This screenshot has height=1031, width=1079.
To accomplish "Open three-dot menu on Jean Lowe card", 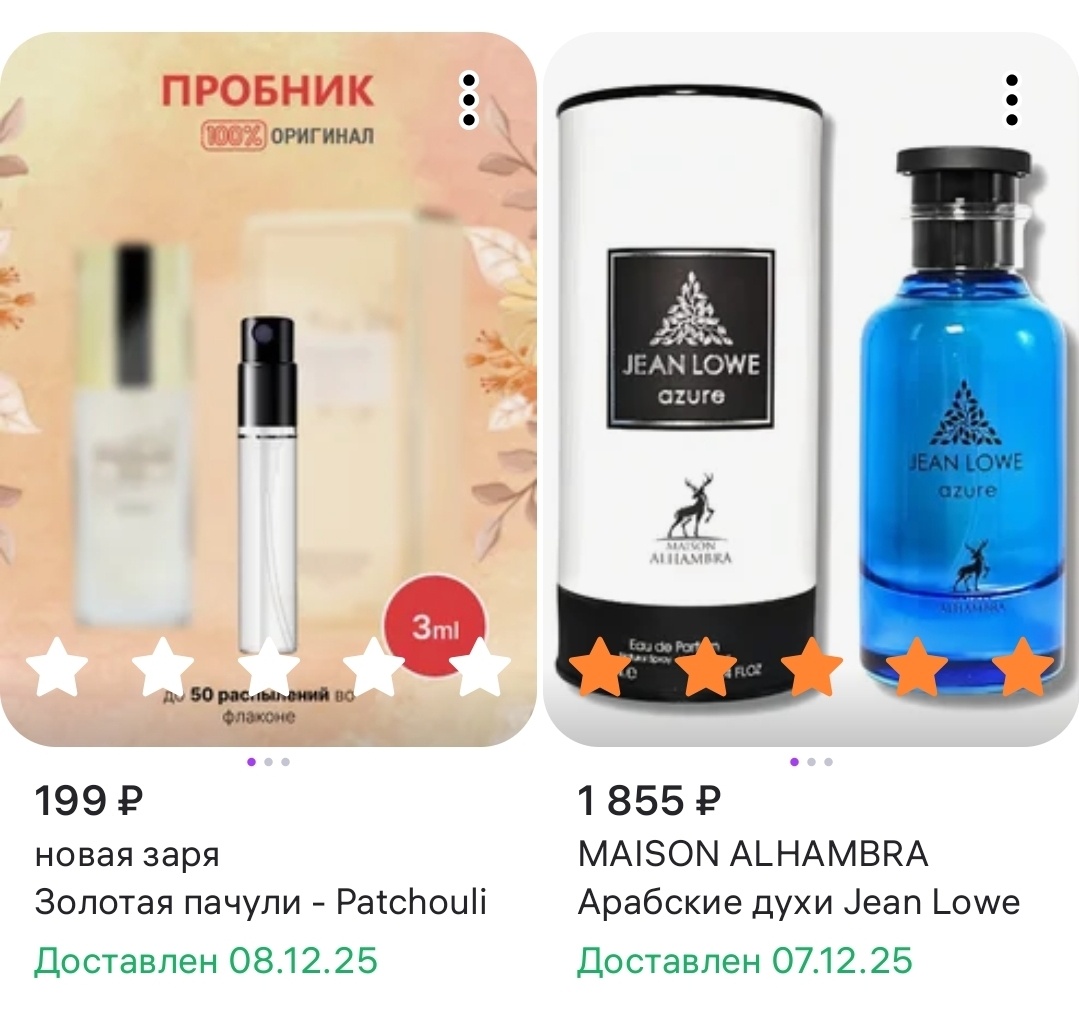I will tap(1012, 100).
